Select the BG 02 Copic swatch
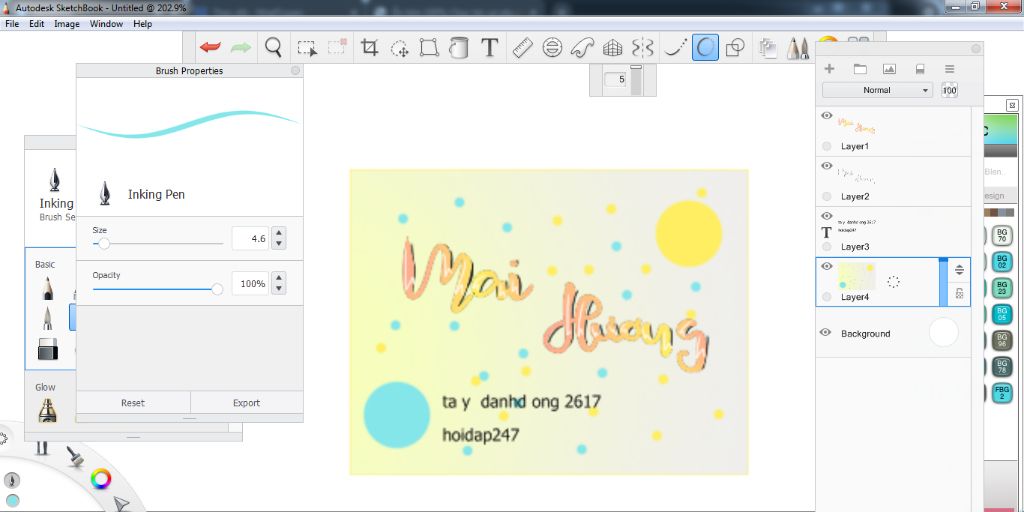1024x512 pixels. [x=1002, y=262]
